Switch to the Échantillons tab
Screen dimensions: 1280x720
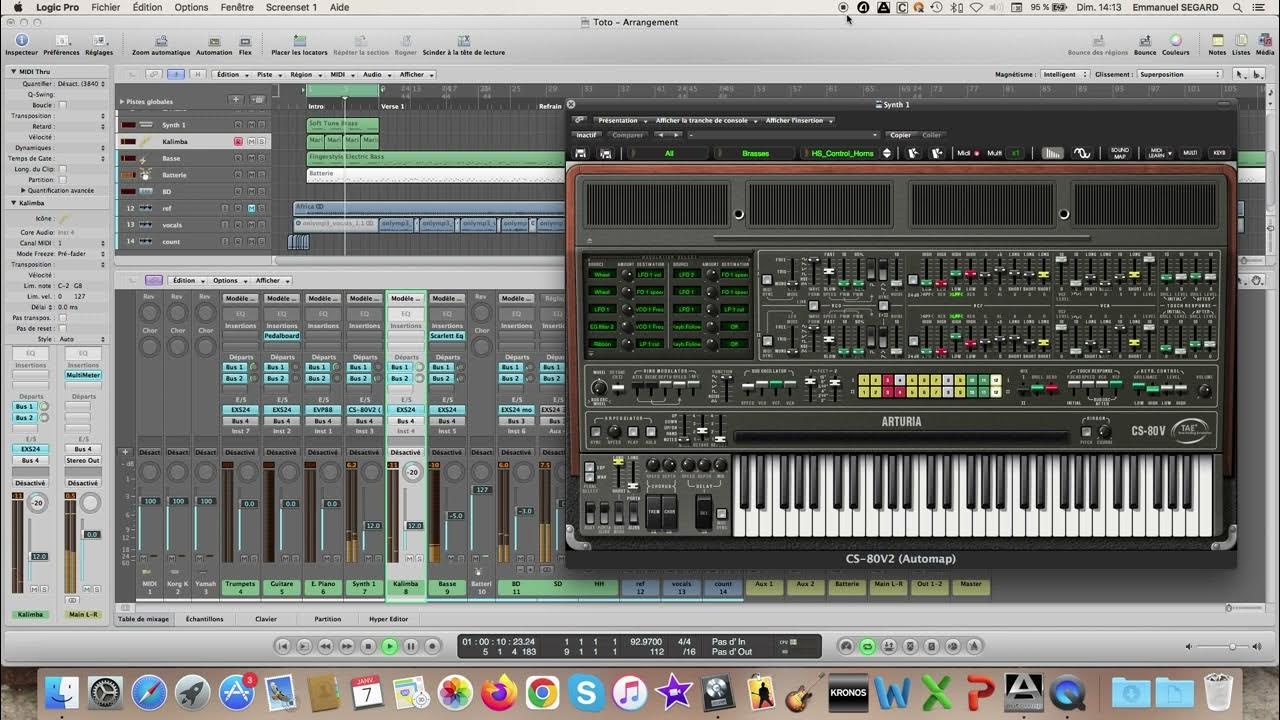pyautogui.click(x=205, y=619)
